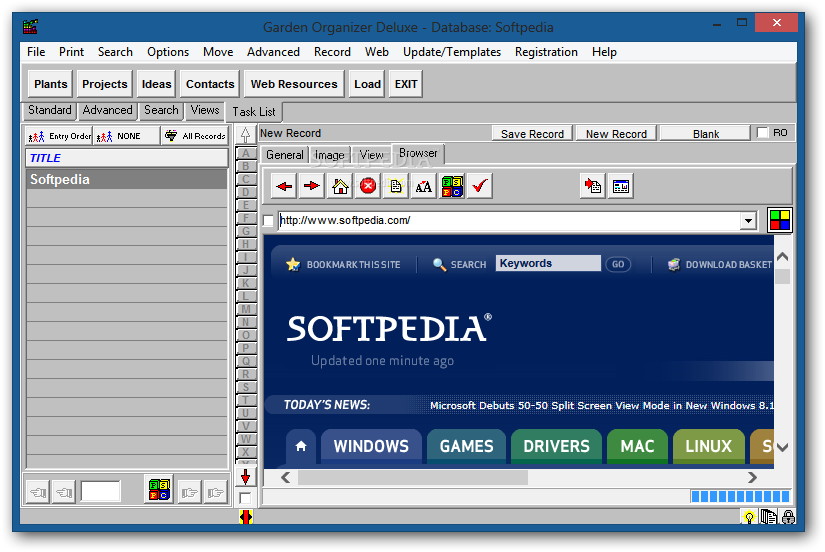Open the Advanced menu in menu bar
Screen dimensions: 825x552
[273, 52]
